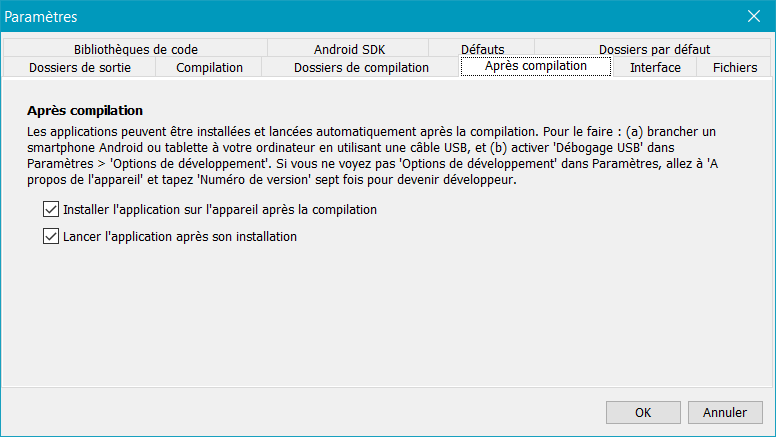
Task: Switch to the Compilation tab
Action: point(209,67)
